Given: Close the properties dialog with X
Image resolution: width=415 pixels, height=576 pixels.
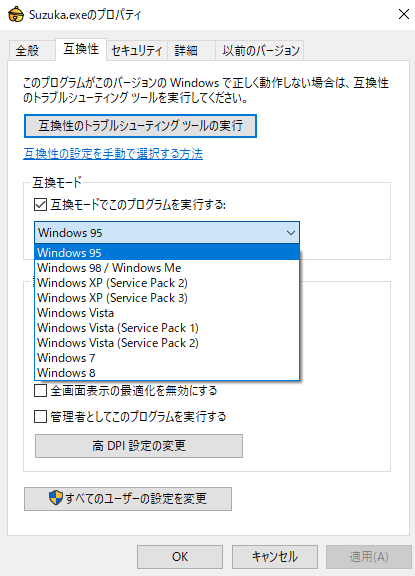Looking at the screenshot, I should [404, 14].
